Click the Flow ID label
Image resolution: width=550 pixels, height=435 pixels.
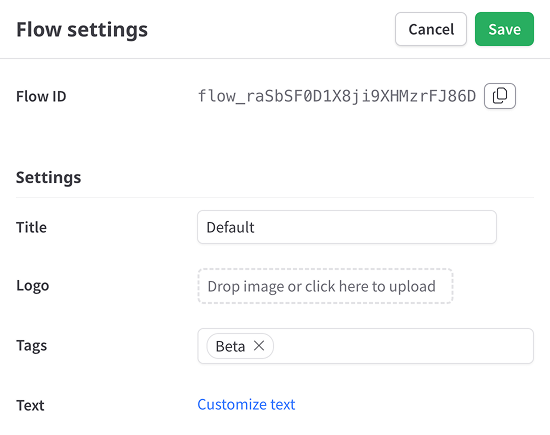41,96
